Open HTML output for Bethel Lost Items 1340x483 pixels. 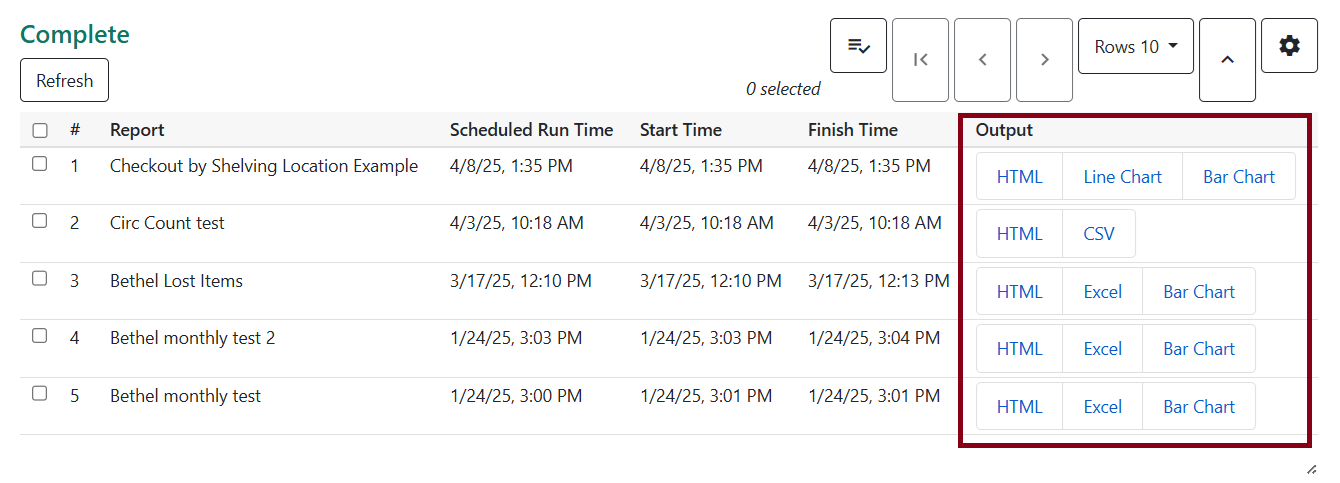pyautogui.click(x=1019, y=291)
